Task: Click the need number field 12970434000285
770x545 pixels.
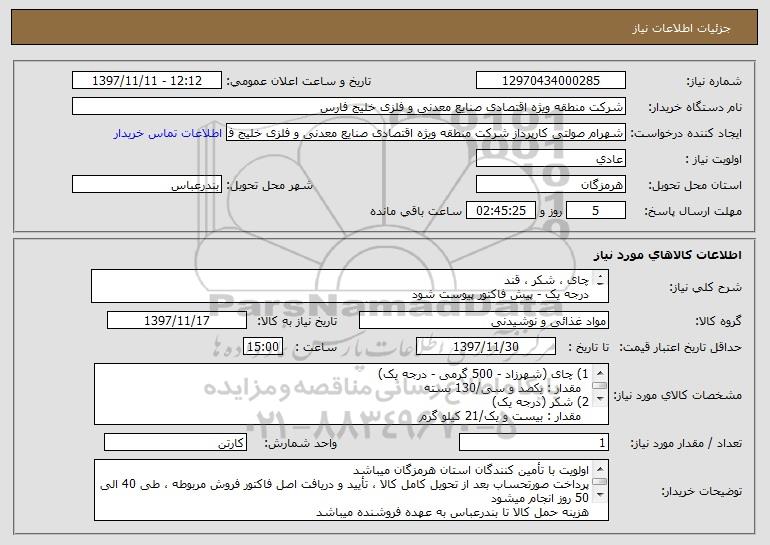Action: point(551,81)
